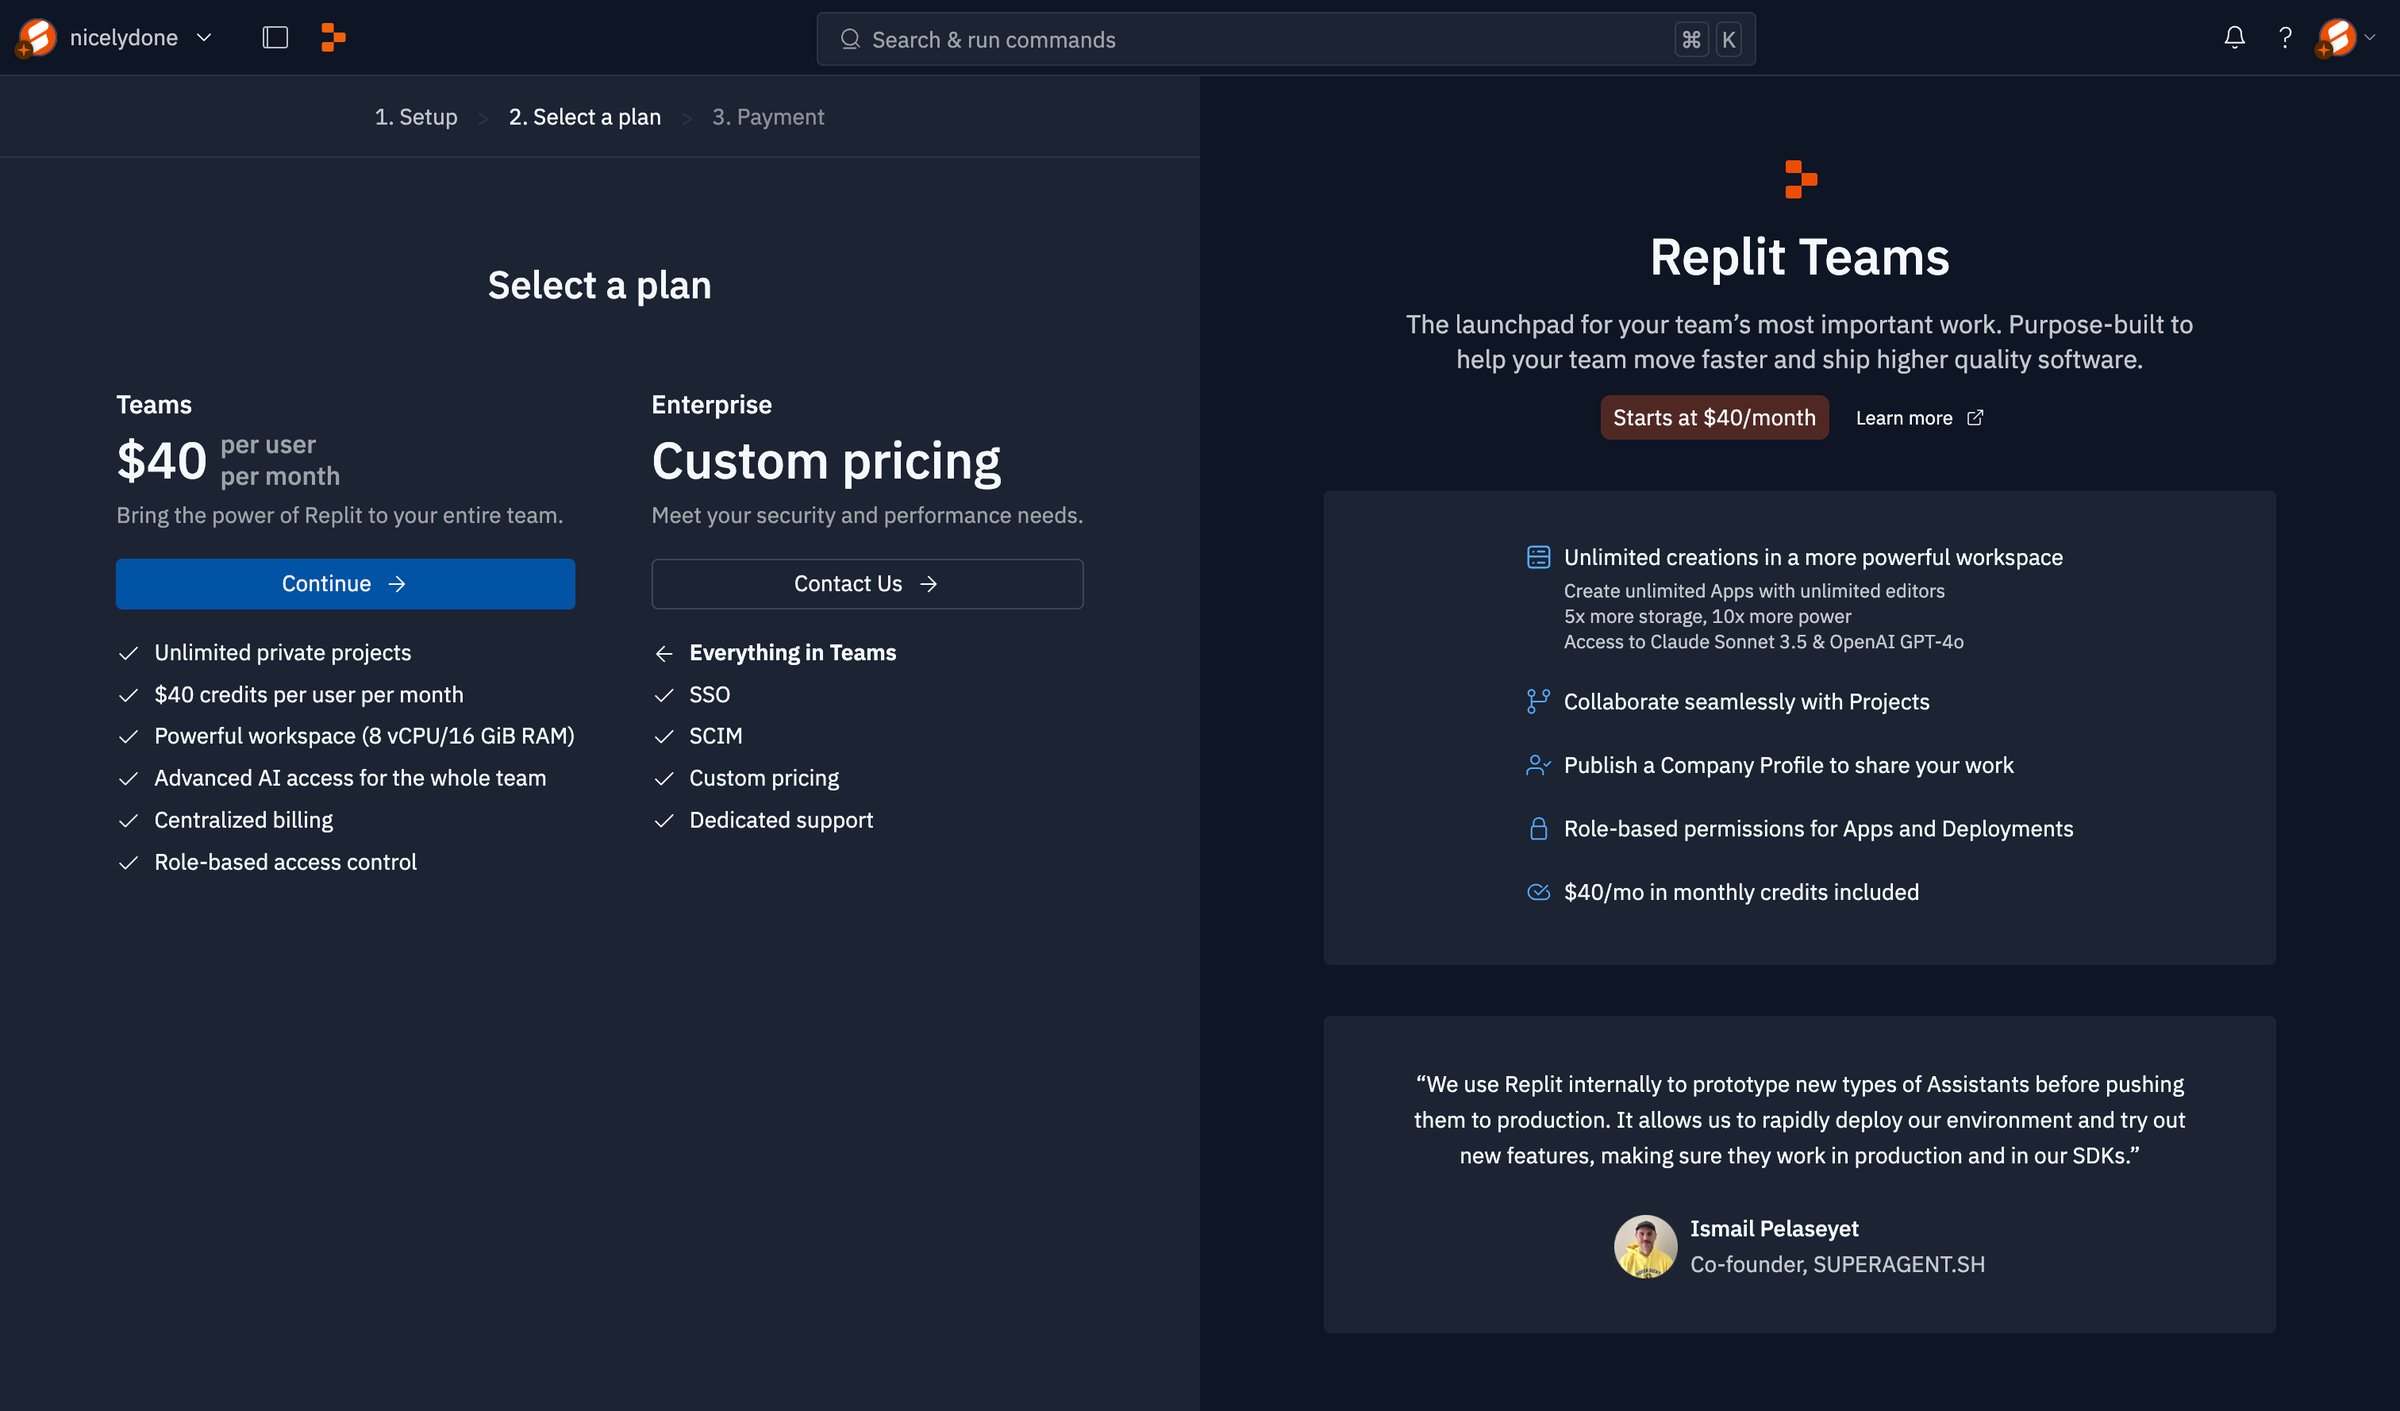
Task: Click the Unlimited creations workspace icon
Action: pos(1538,557)
